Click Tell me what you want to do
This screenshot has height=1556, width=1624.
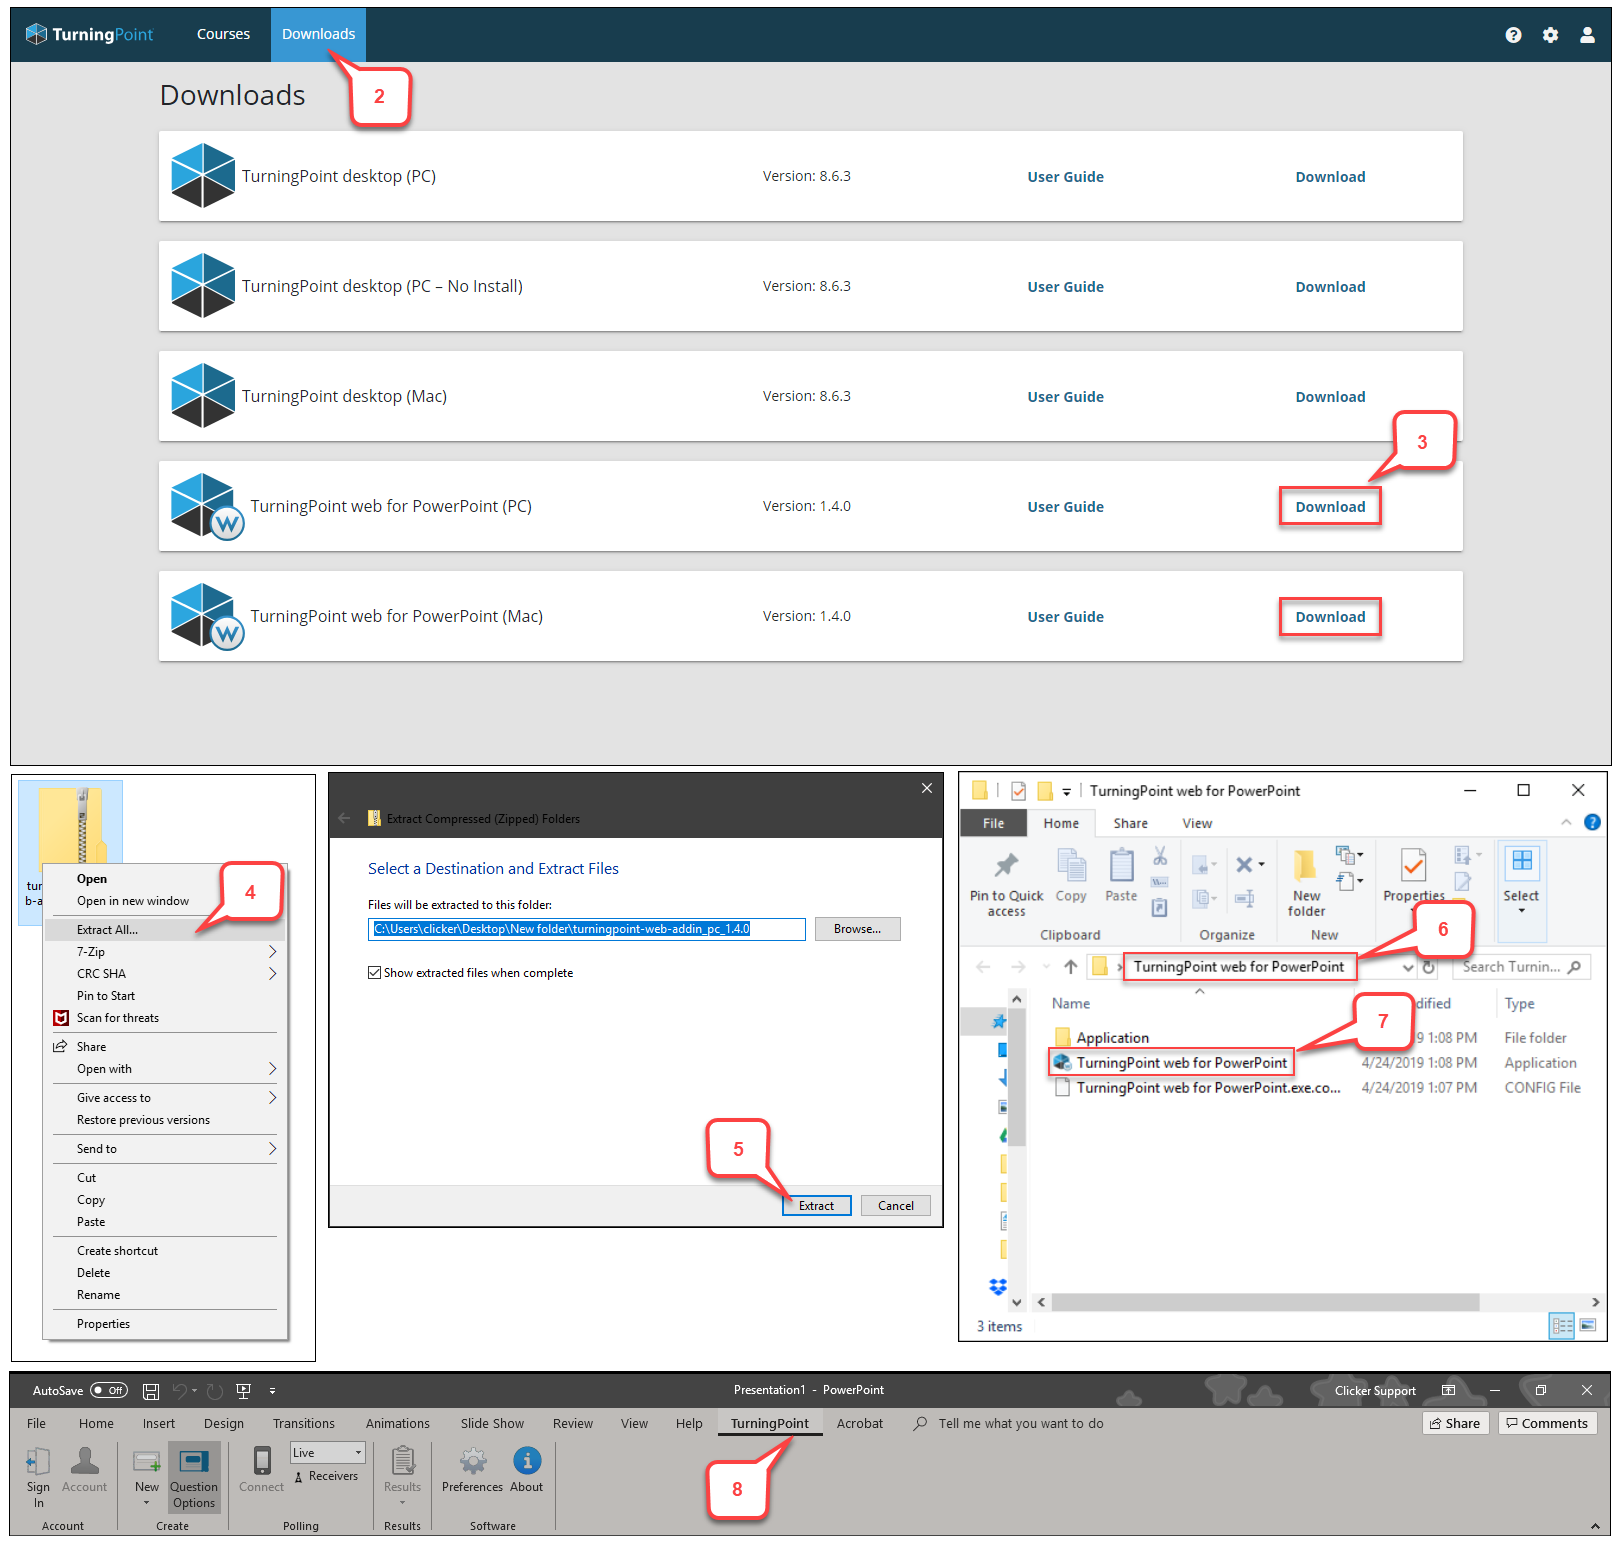1021,1423
